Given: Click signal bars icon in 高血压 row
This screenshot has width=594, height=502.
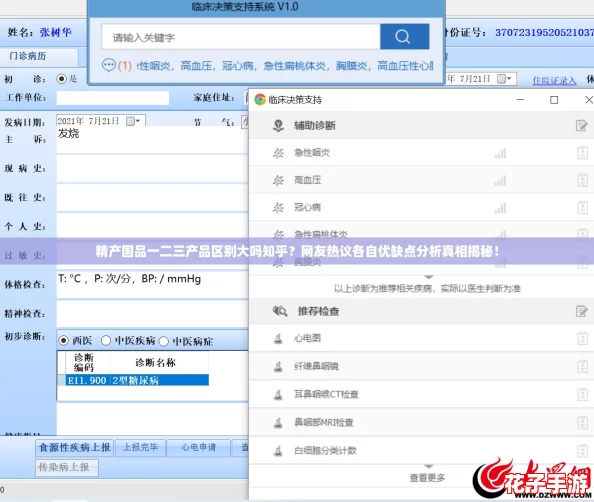Looking at the screenshot, I should (x=500, y=181).
